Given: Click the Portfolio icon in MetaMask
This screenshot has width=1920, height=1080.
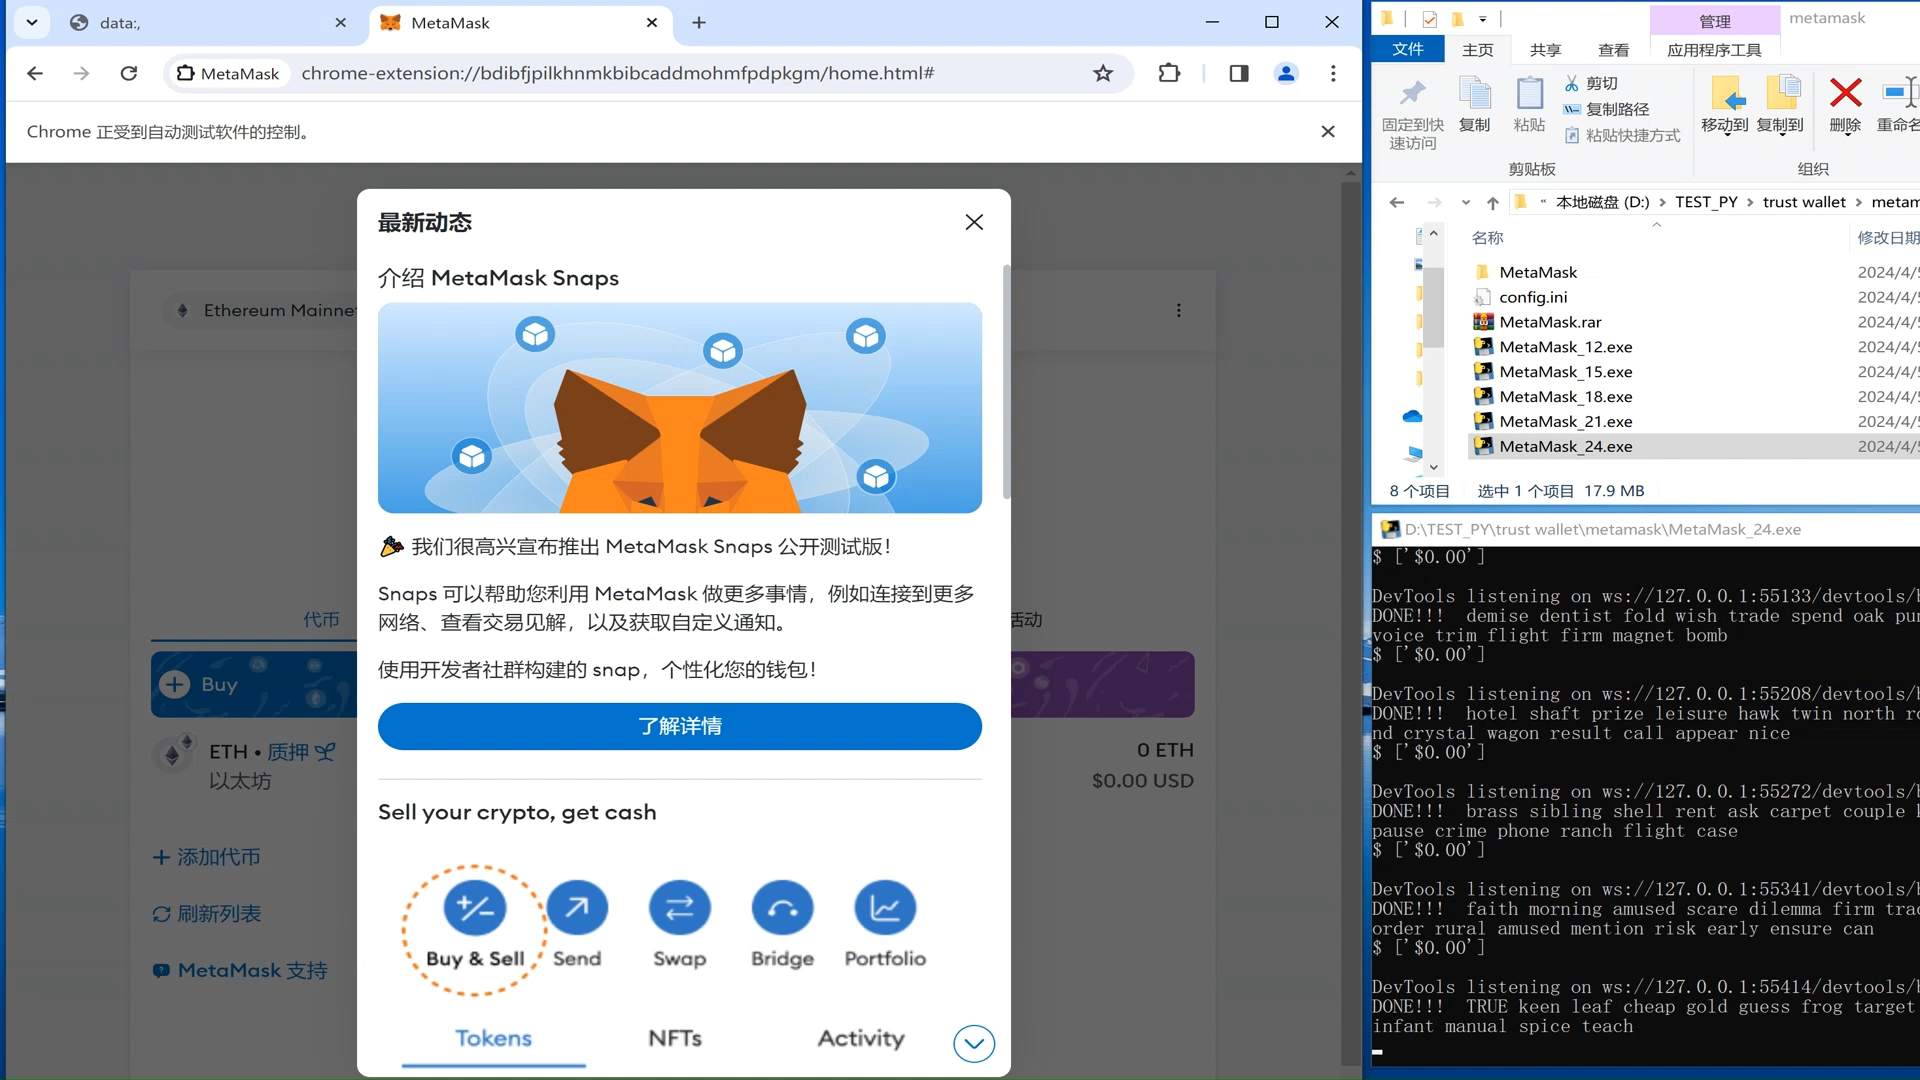Looking at the screenshot, I should [x=884, y=907].
